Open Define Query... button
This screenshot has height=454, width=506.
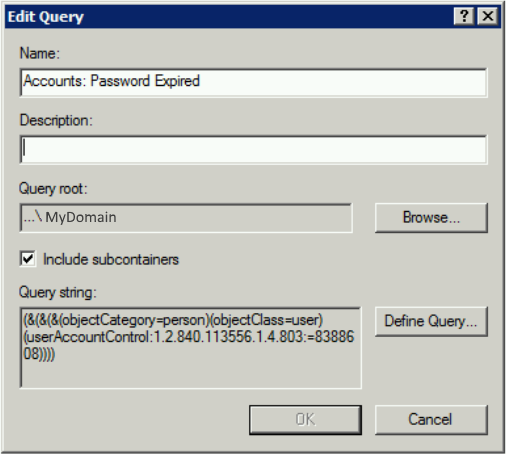(x=431, y=321)
